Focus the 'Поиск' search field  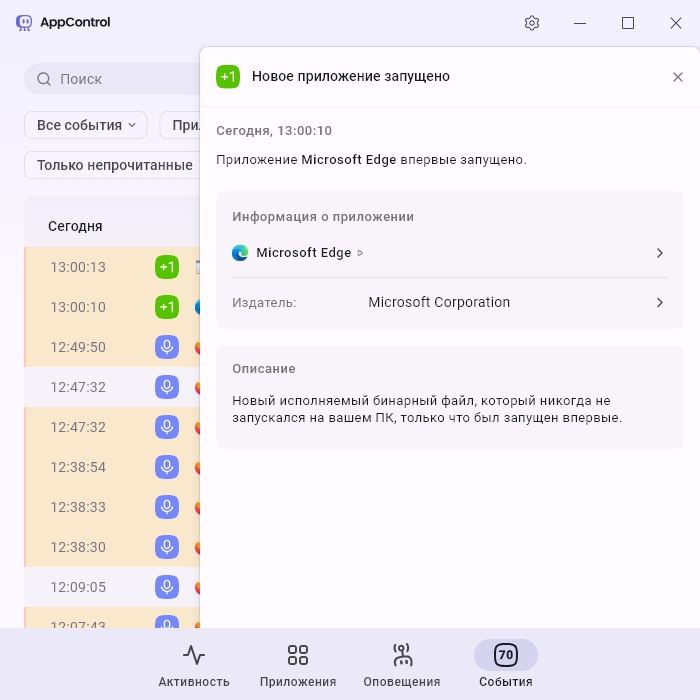point(112,79)
